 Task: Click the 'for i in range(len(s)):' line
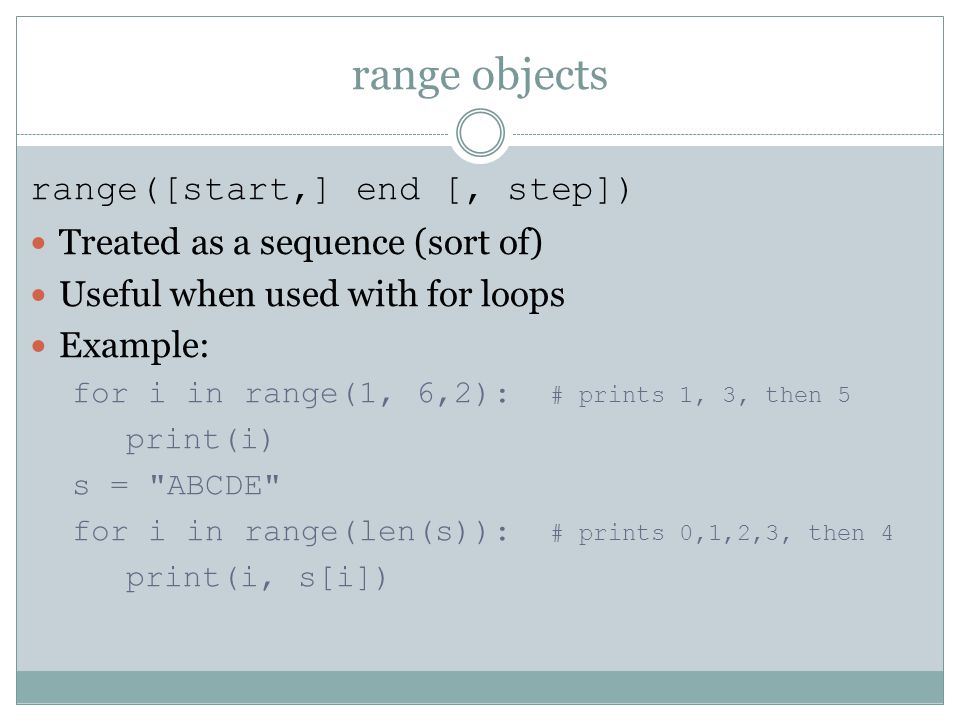[x=291, y=531]
